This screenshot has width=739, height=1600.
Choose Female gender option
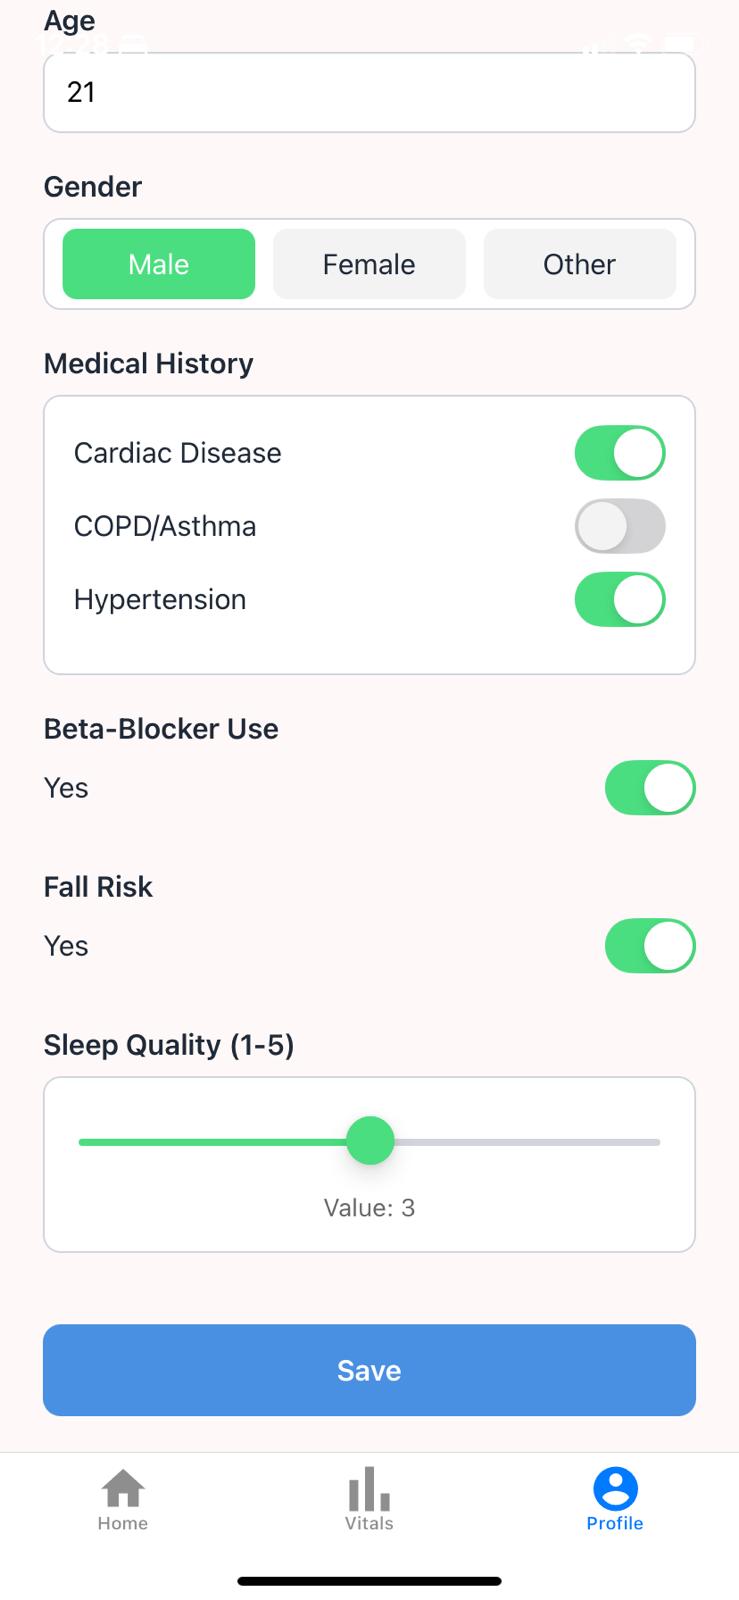[369, 264]
